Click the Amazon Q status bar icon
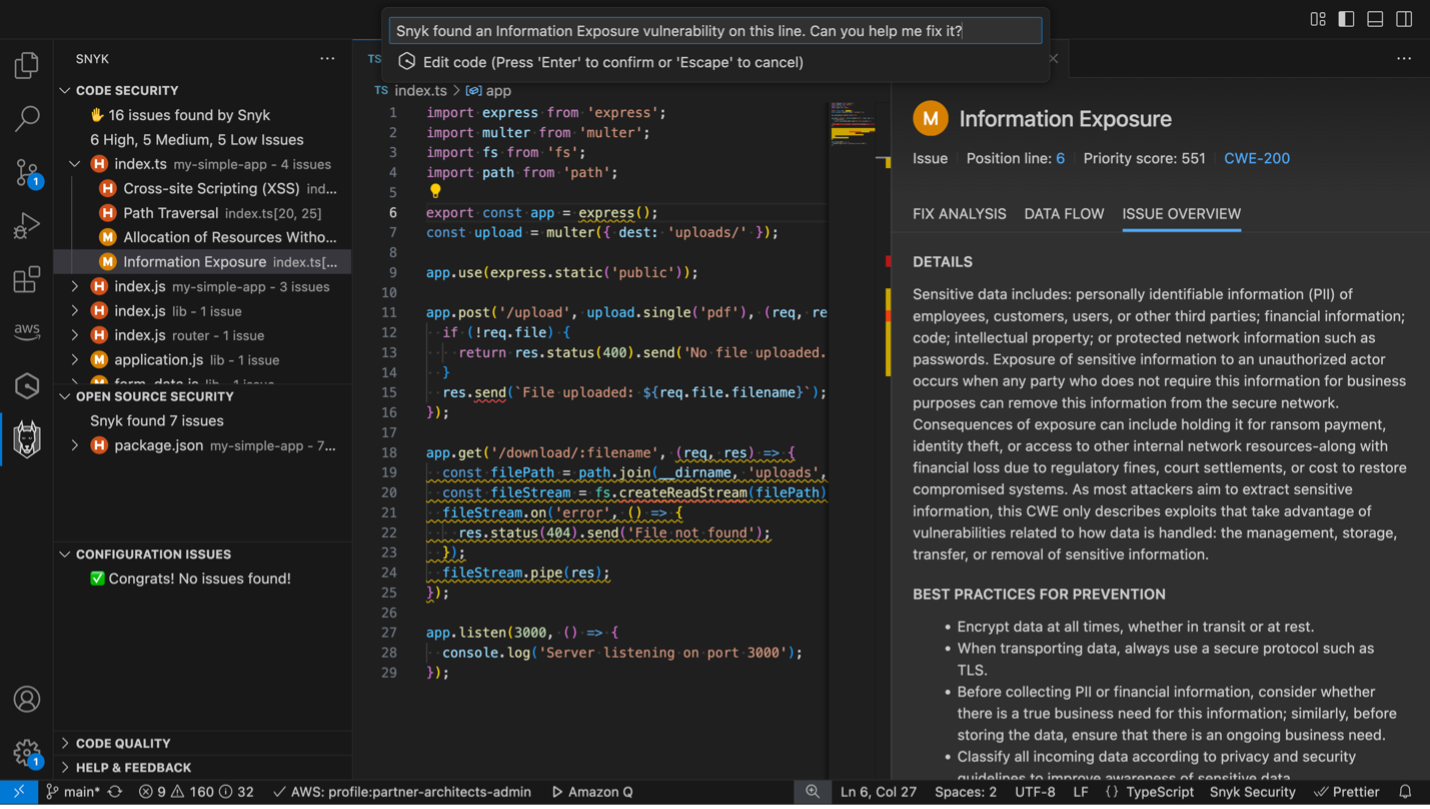Viewport: 1430px width, 809px height. click(x=591, y=791)
